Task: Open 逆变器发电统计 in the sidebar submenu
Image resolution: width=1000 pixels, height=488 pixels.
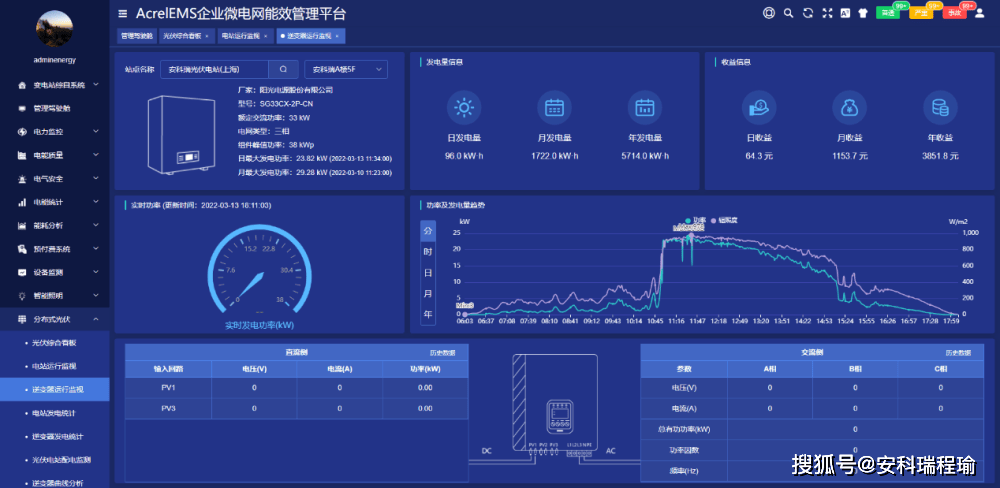Action: click(x=54, y=436)
